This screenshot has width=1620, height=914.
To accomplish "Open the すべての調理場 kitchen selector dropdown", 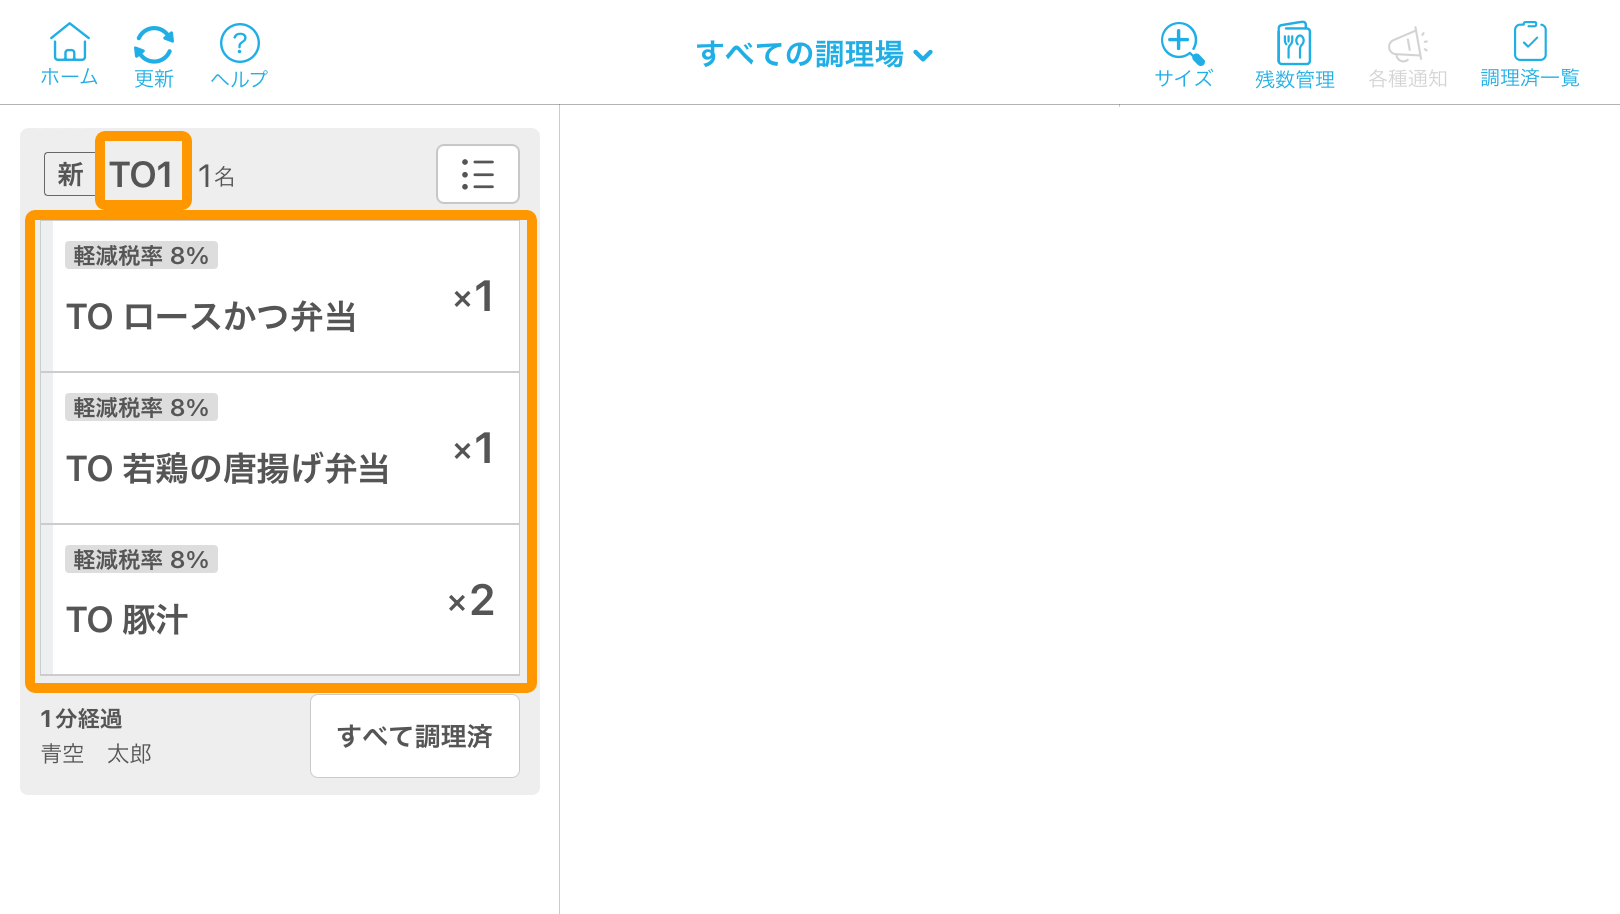I will pos(812,52).
